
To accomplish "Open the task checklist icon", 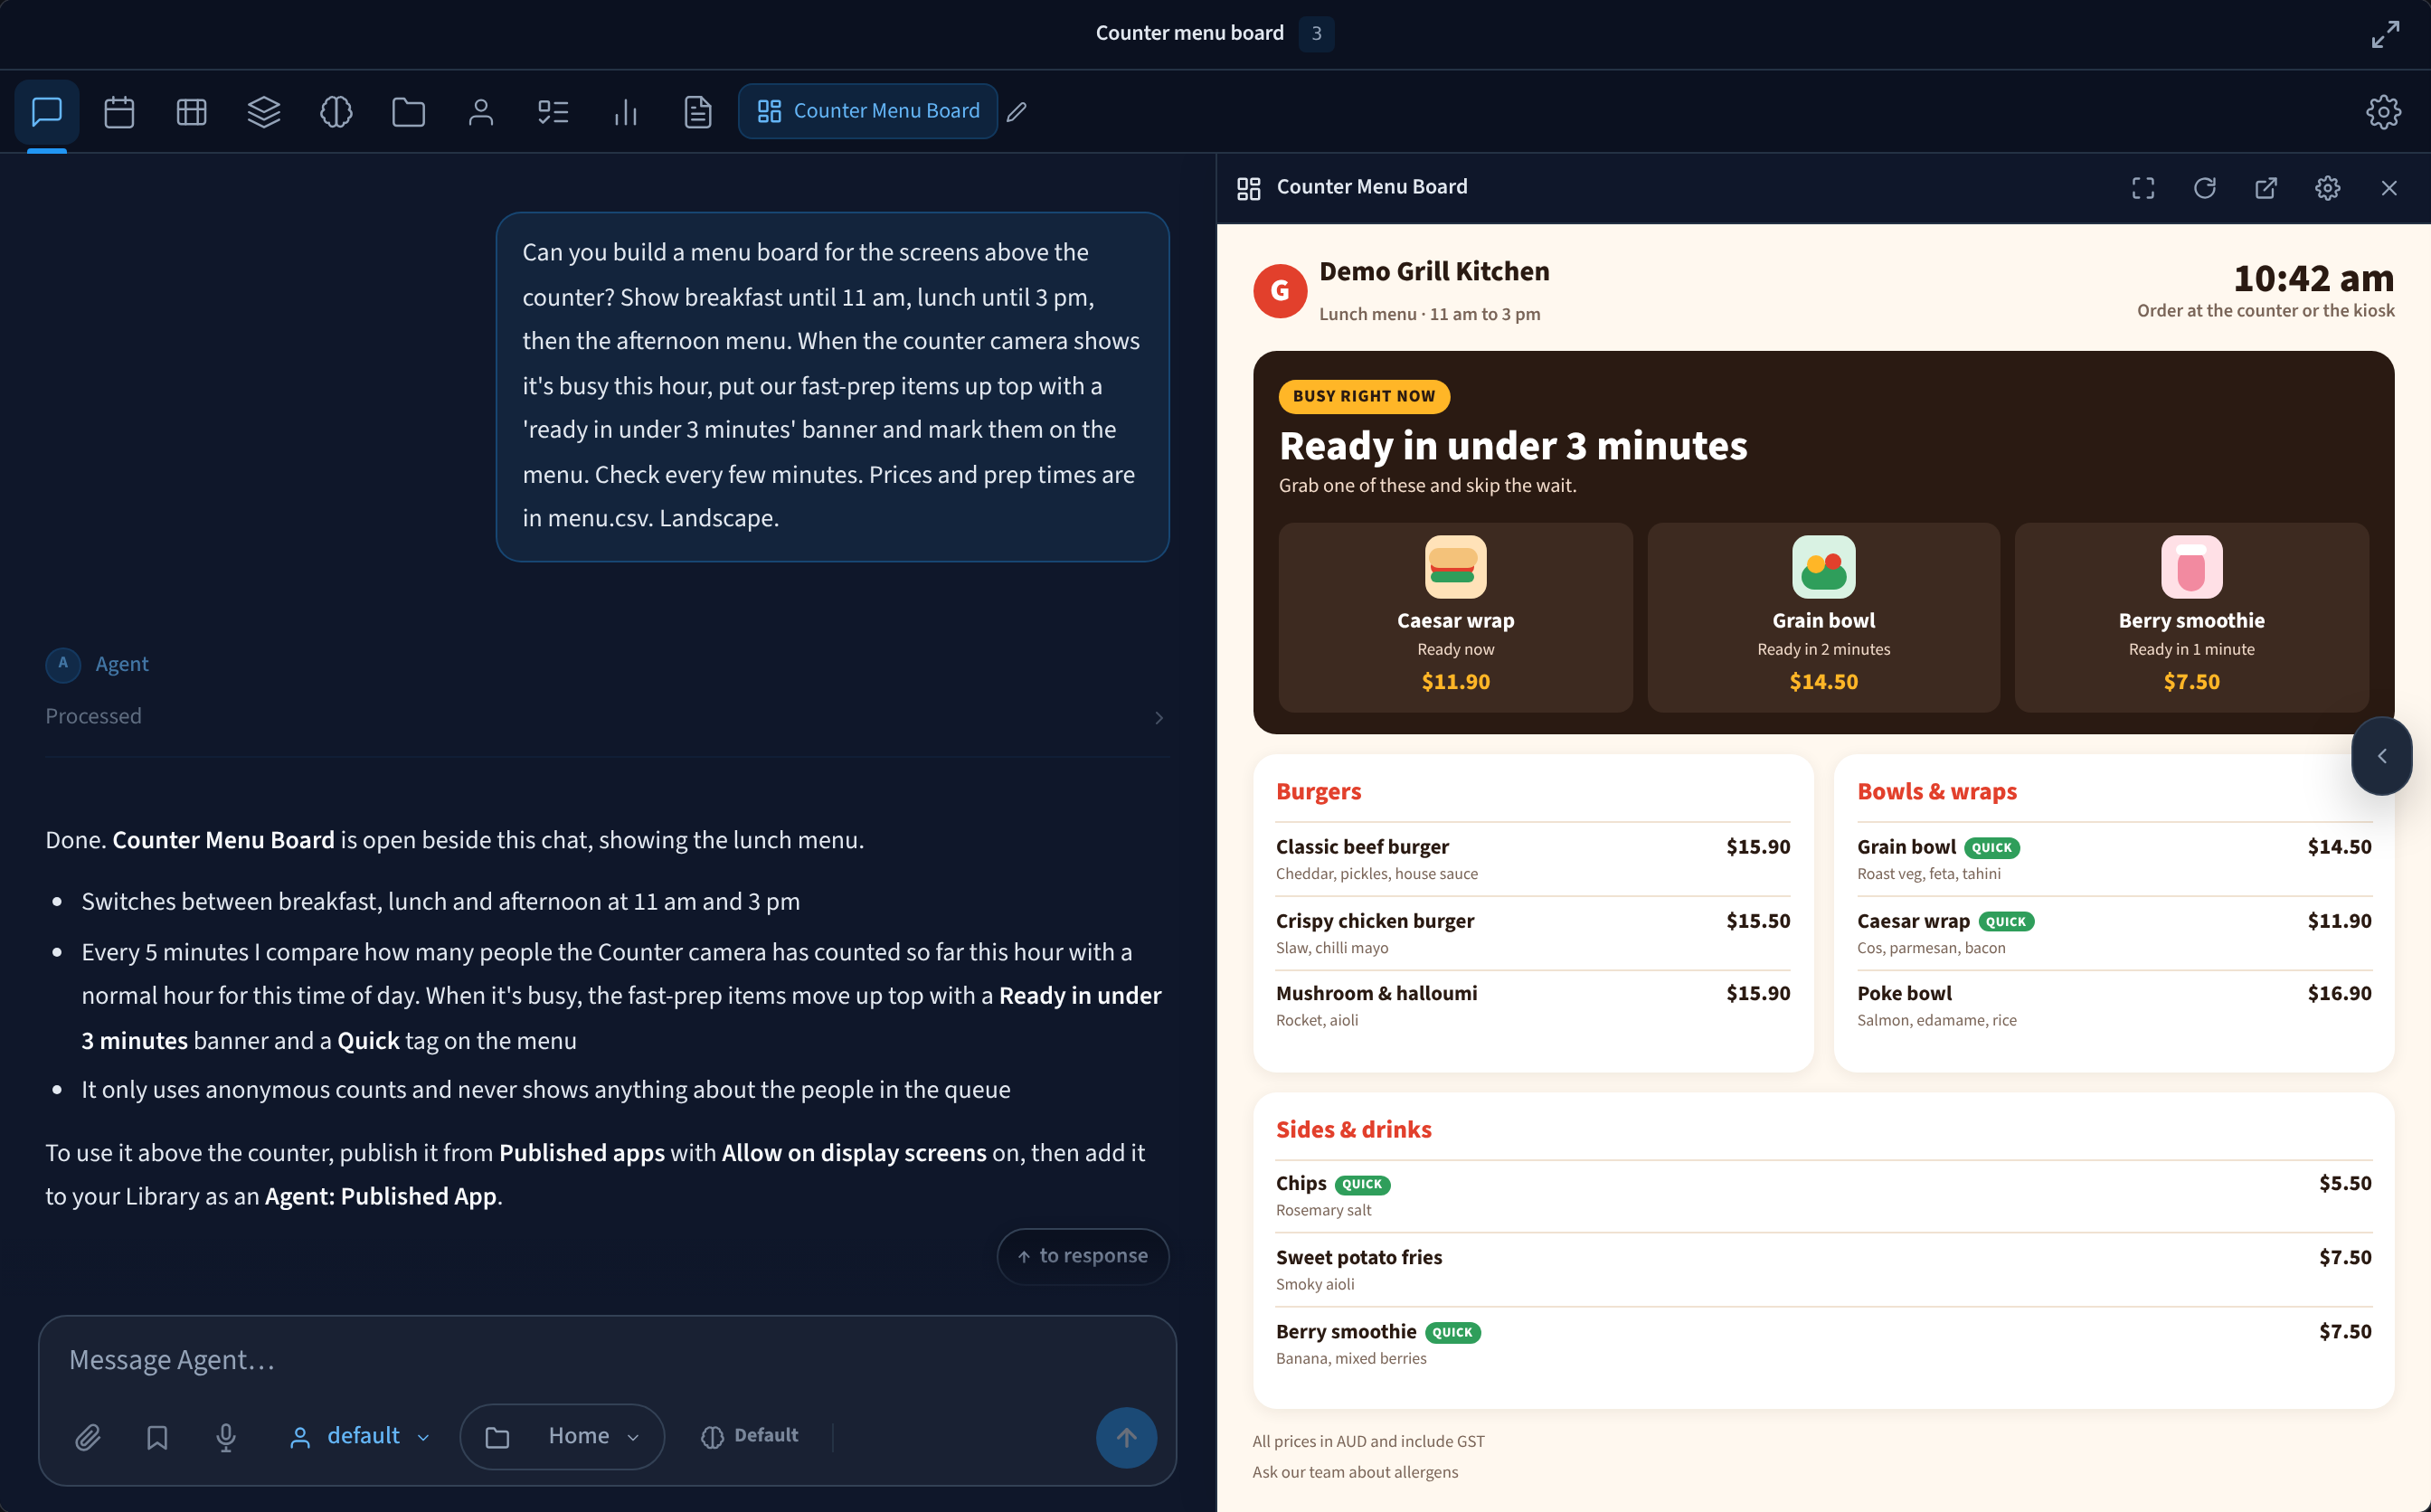I will click(553, 111).
